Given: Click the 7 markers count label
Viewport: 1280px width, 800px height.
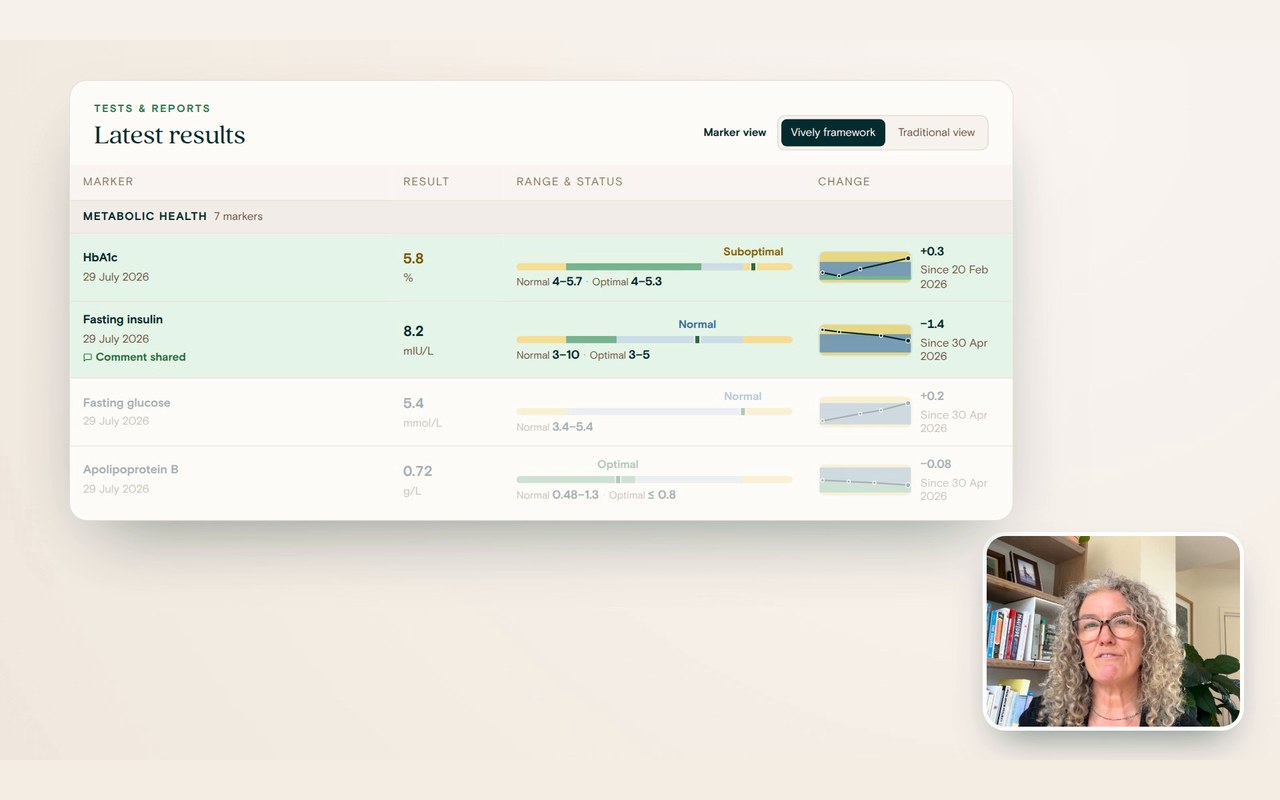Looking at the screenshot, I should click(238, 216).
